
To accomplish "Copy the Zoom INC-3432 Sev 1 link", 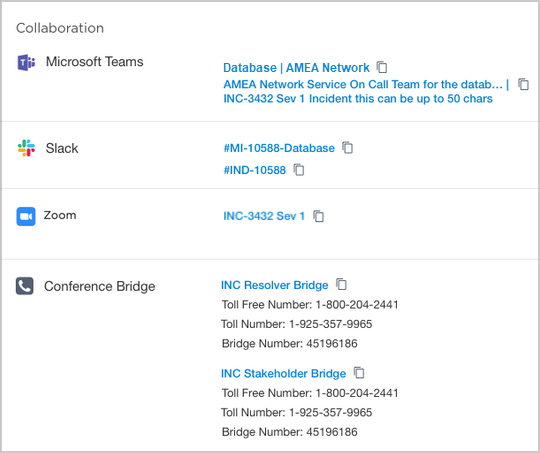I will tap(318, 216).
